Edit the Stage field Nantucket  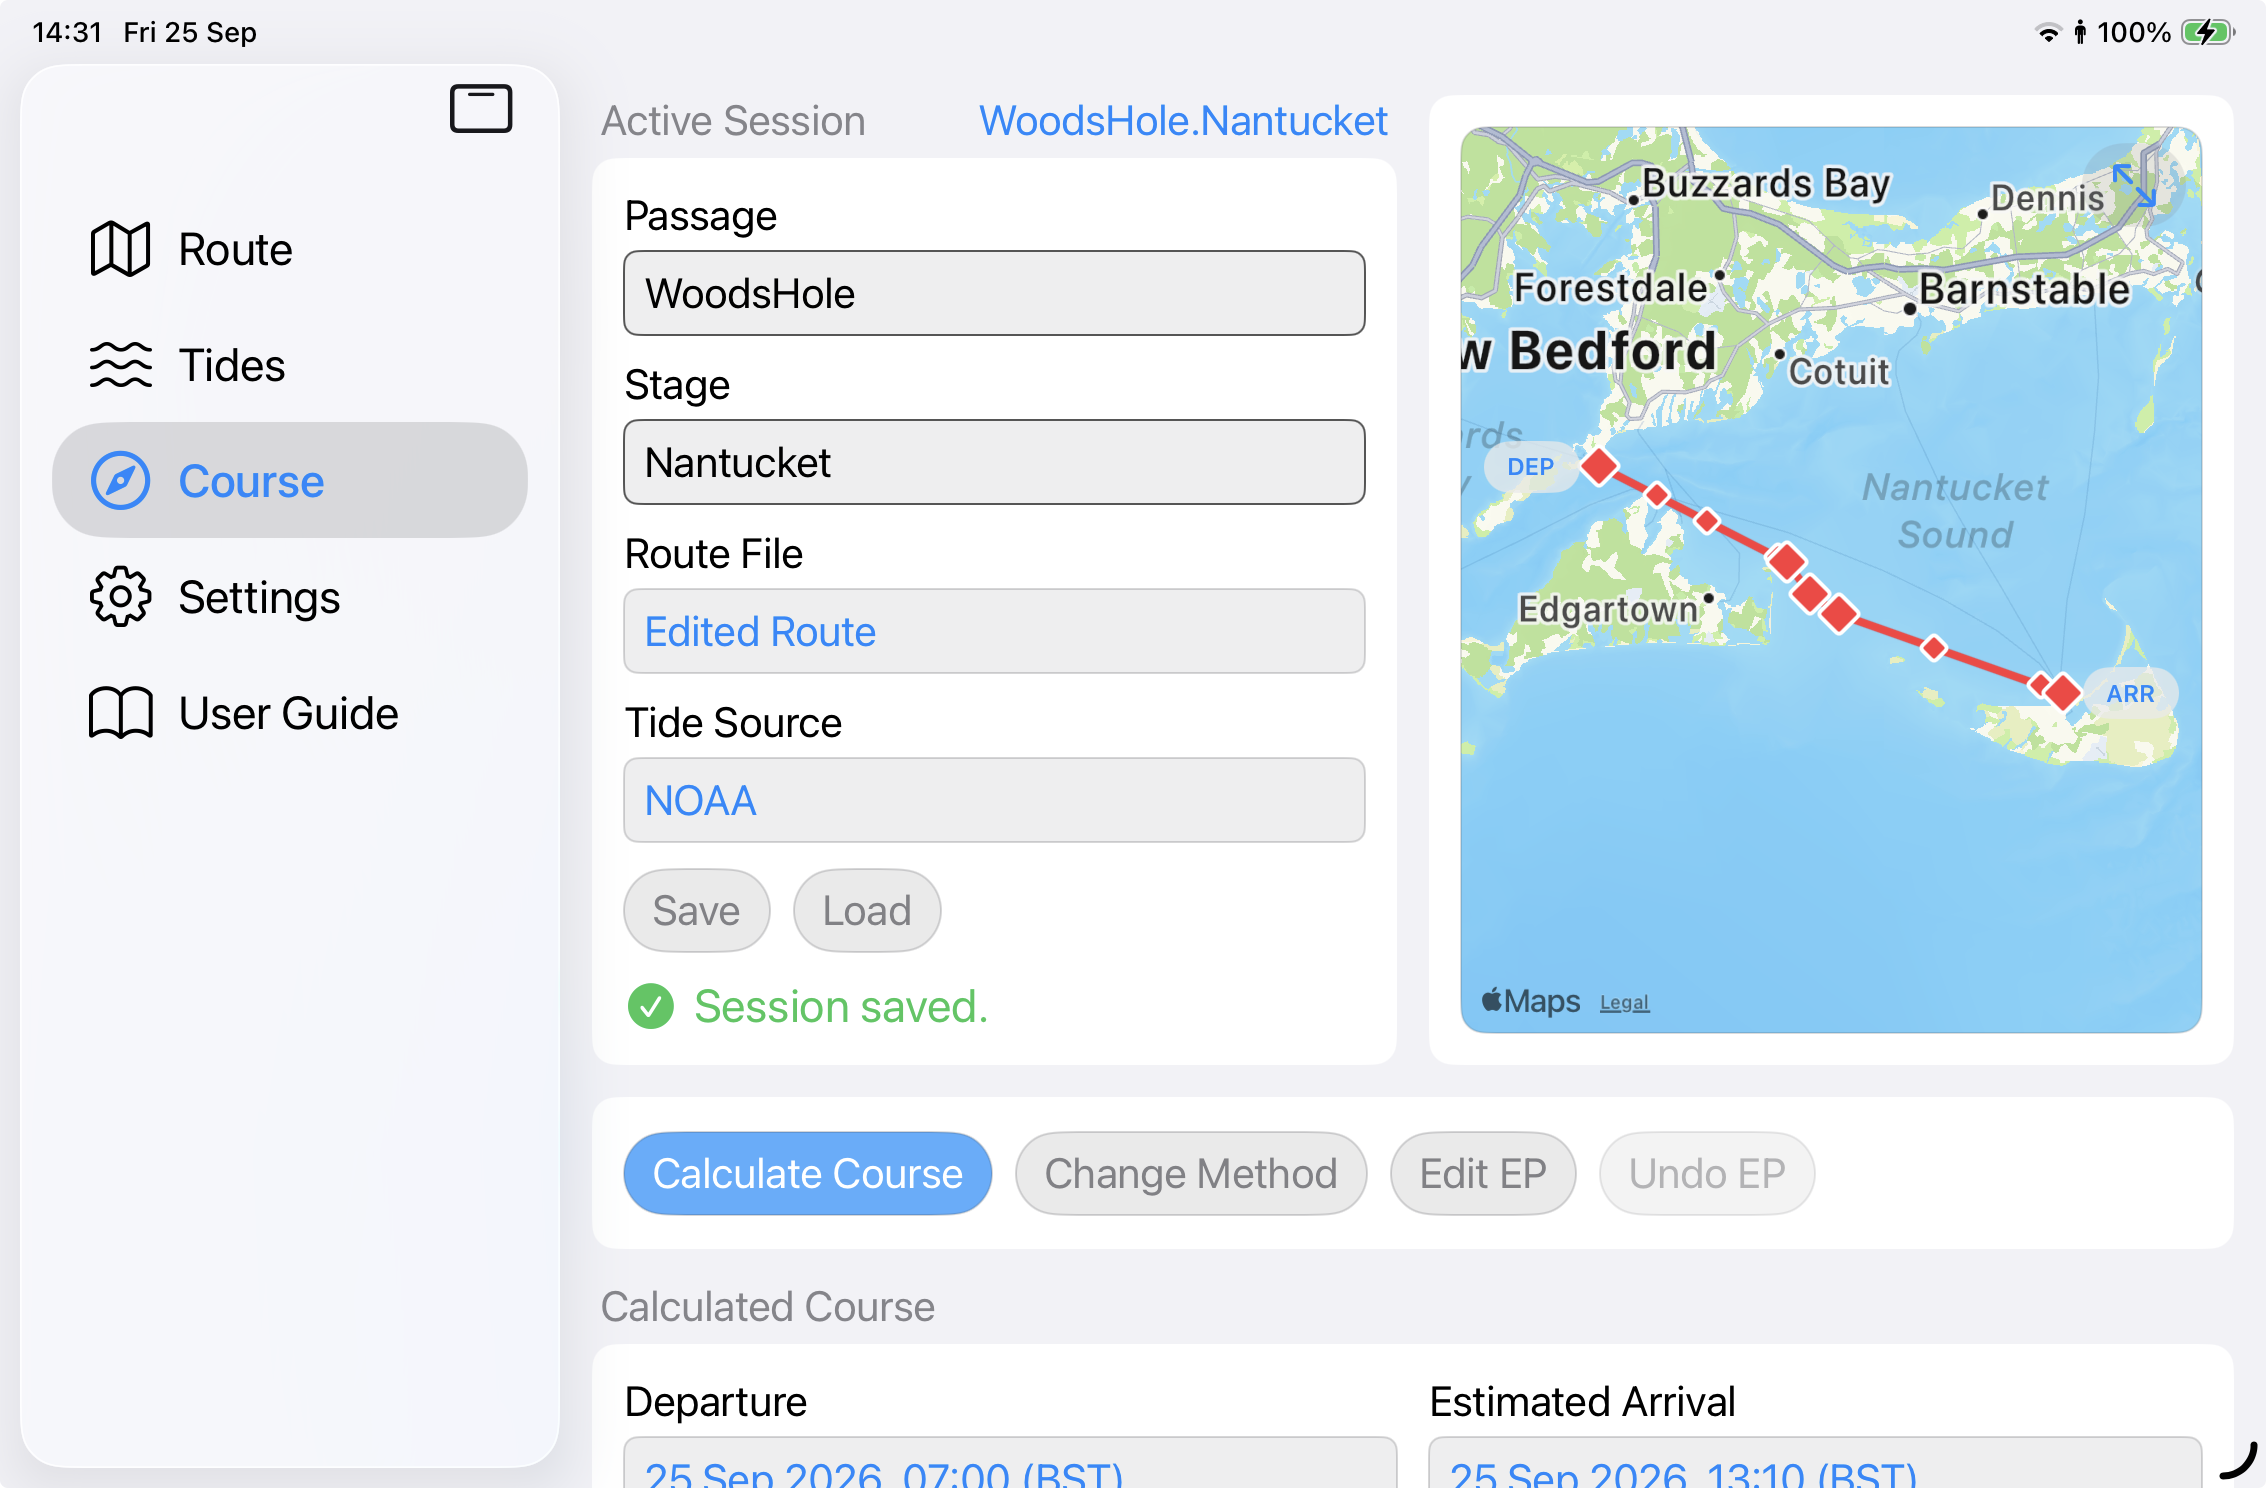pyautogui.click(x=994, y=462)
